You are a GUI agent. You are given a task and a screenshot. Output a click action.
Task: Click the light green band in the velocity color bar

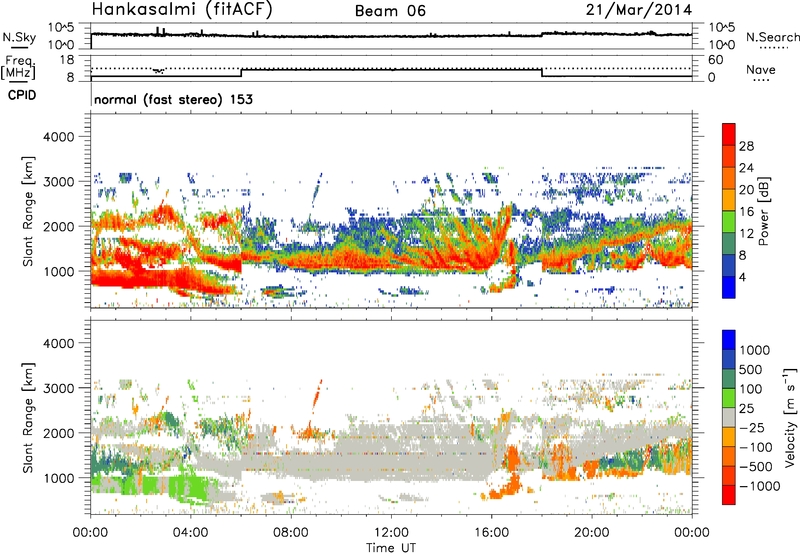point(729,398)
